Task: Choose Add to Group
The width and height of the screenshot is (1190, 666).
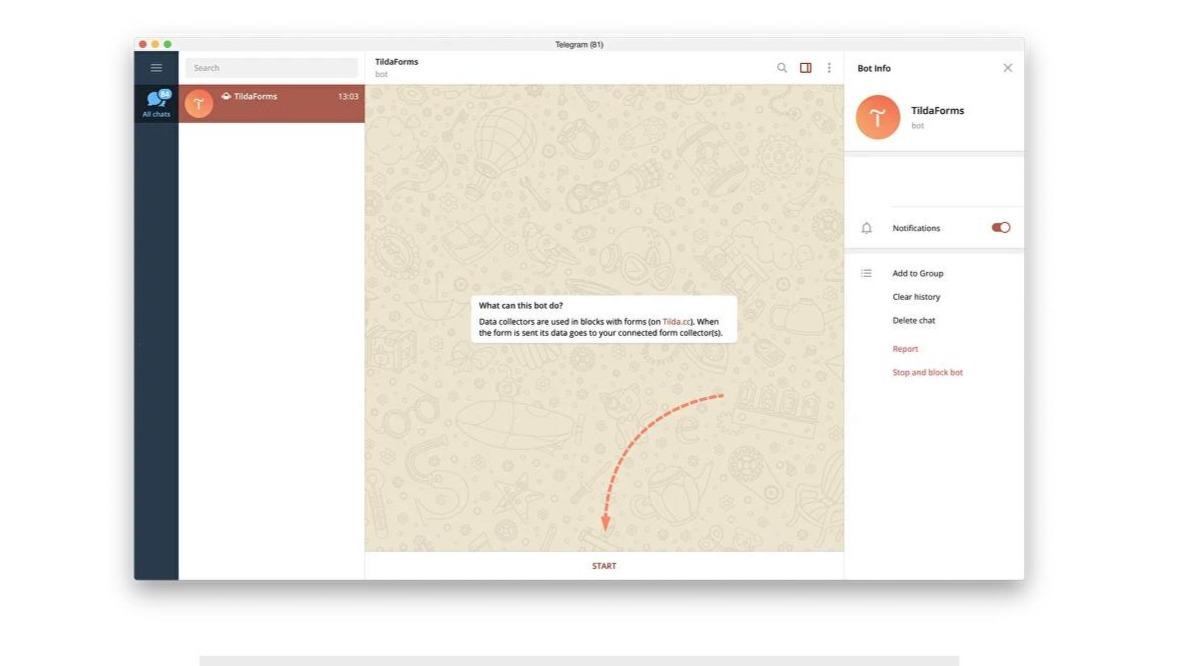Action: (x=918, y=273)
